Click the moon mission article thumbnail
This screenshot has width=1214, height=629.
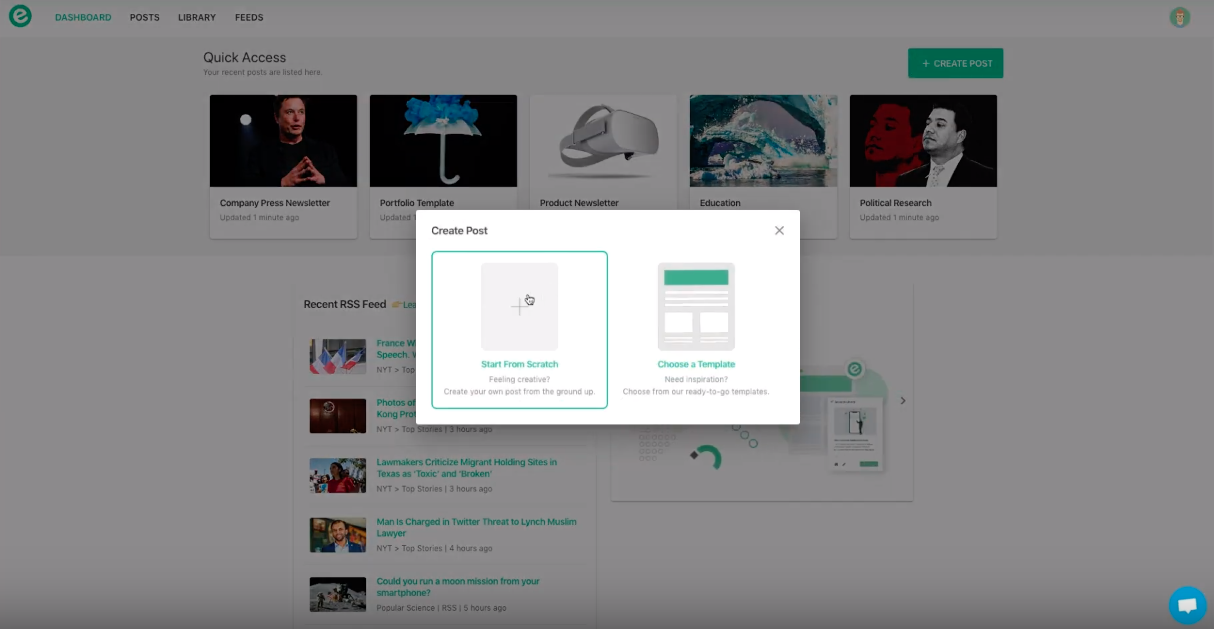click(338, 594)
